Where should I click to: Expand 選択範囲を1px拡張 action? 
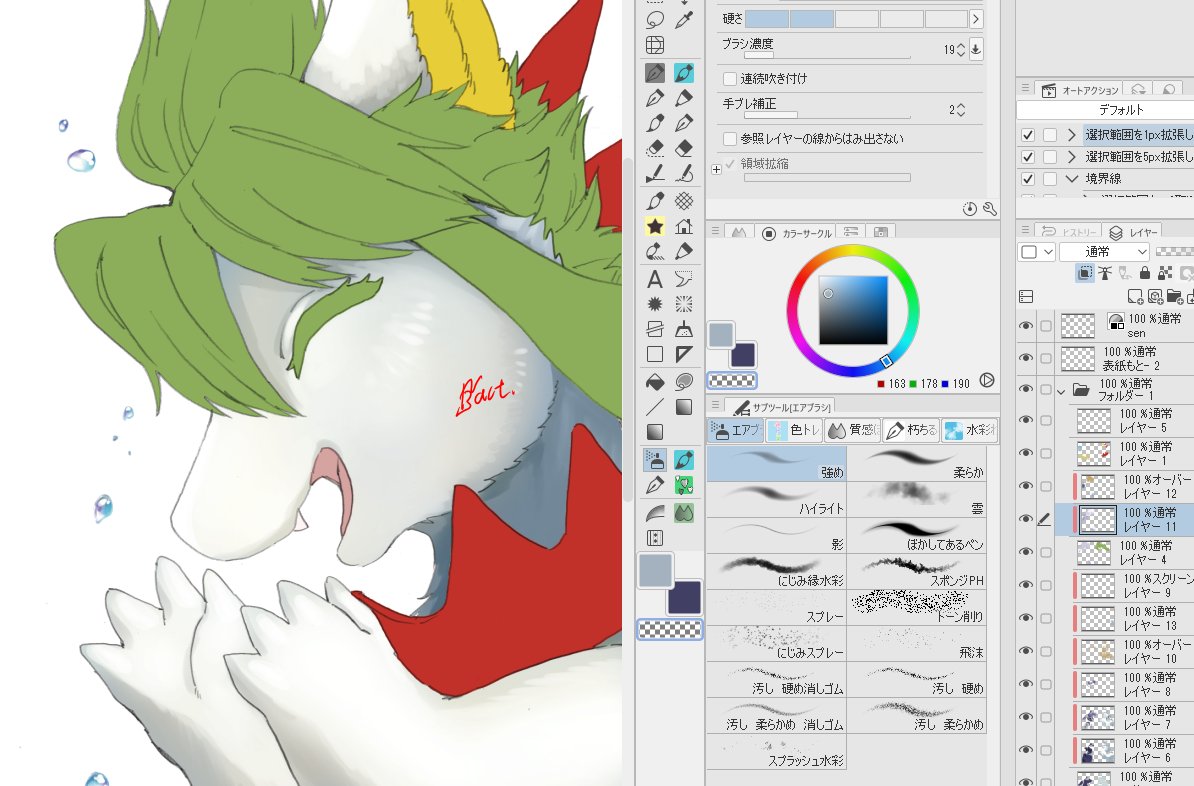pos(1072,135)
